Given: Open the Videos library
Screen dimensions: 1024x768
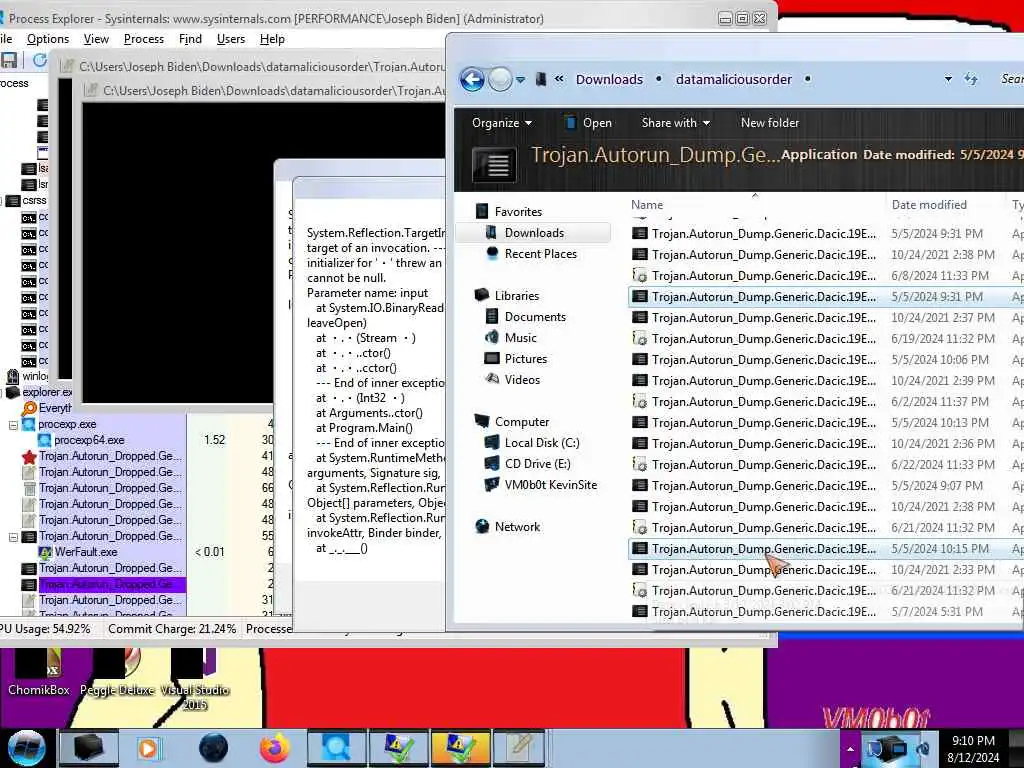Looking at the screenshot, I should (522, 379).
